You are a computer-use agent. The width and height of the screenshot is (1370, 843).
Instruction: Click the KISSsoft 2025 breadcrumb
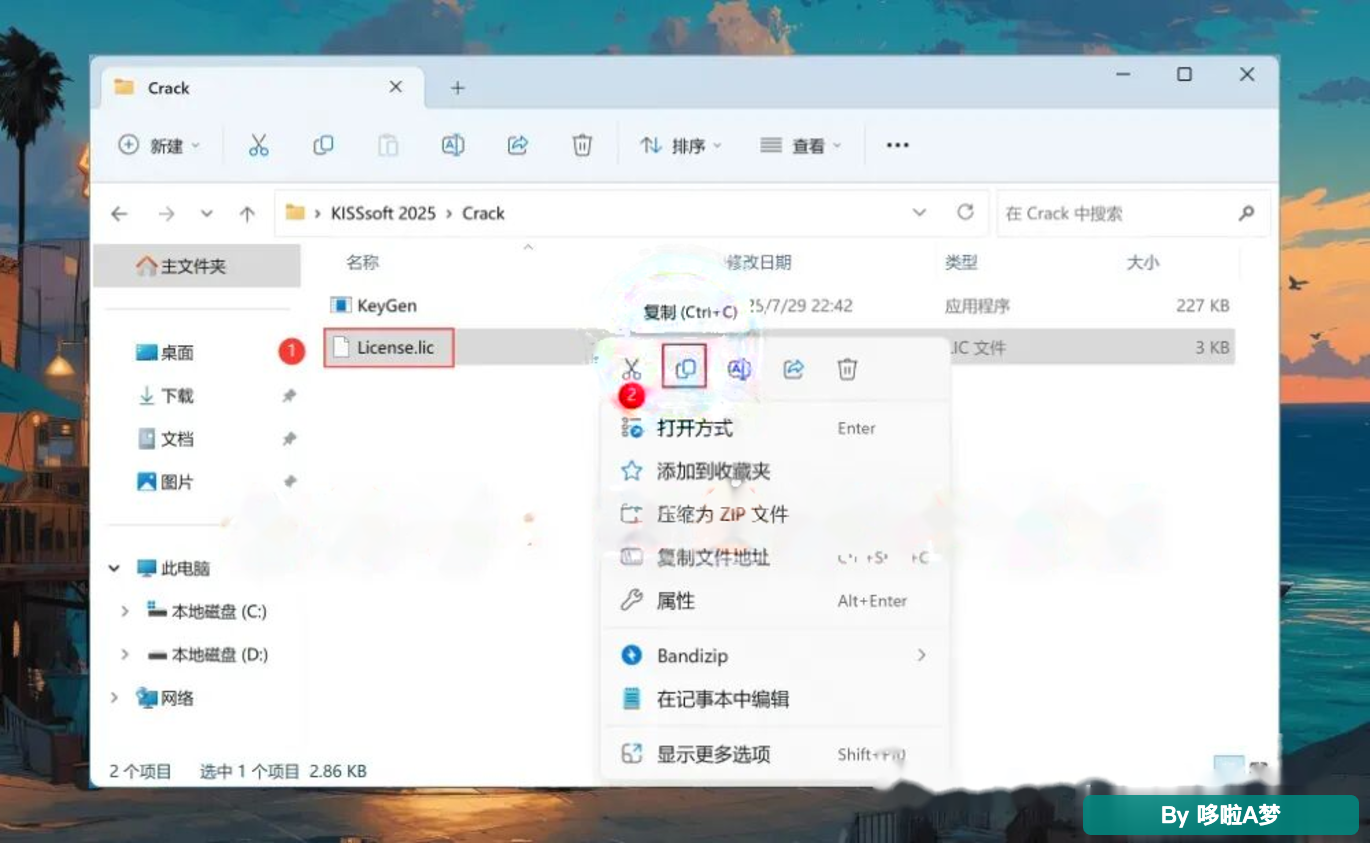pyautogui.click(x=382, y=213)
